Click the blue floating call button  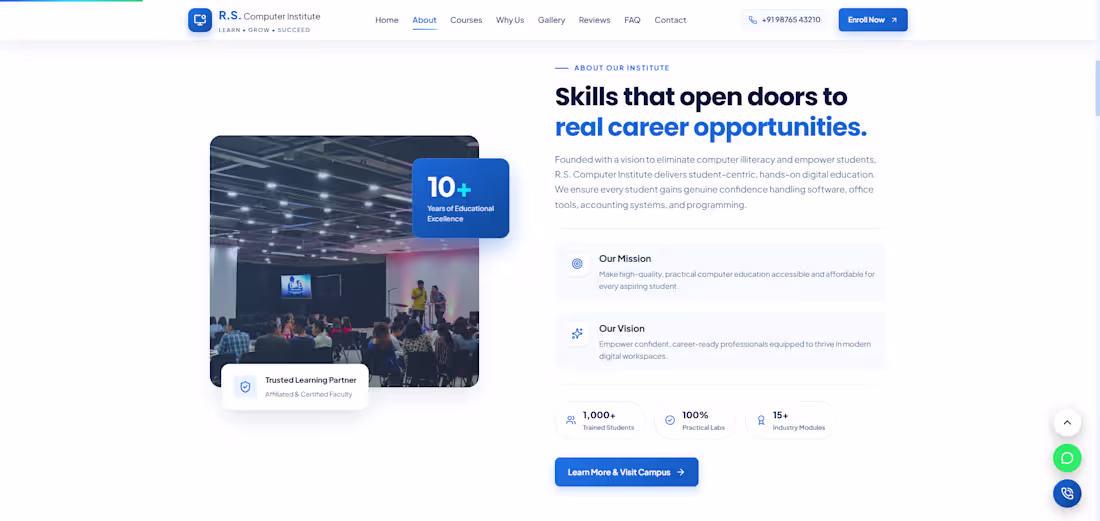pos(1067,494)
